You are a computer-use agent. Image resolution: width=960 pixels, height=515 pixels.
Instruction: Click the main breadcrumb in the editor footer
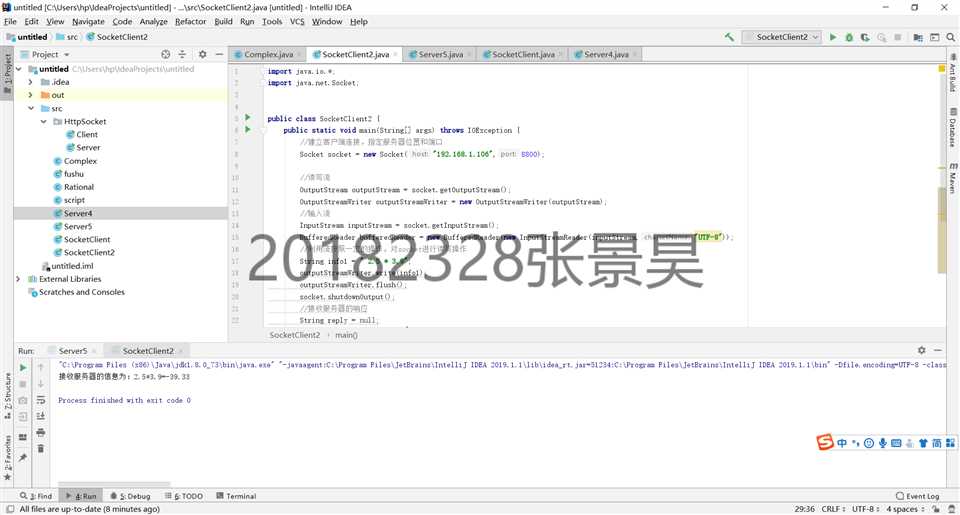click(346, 335)
